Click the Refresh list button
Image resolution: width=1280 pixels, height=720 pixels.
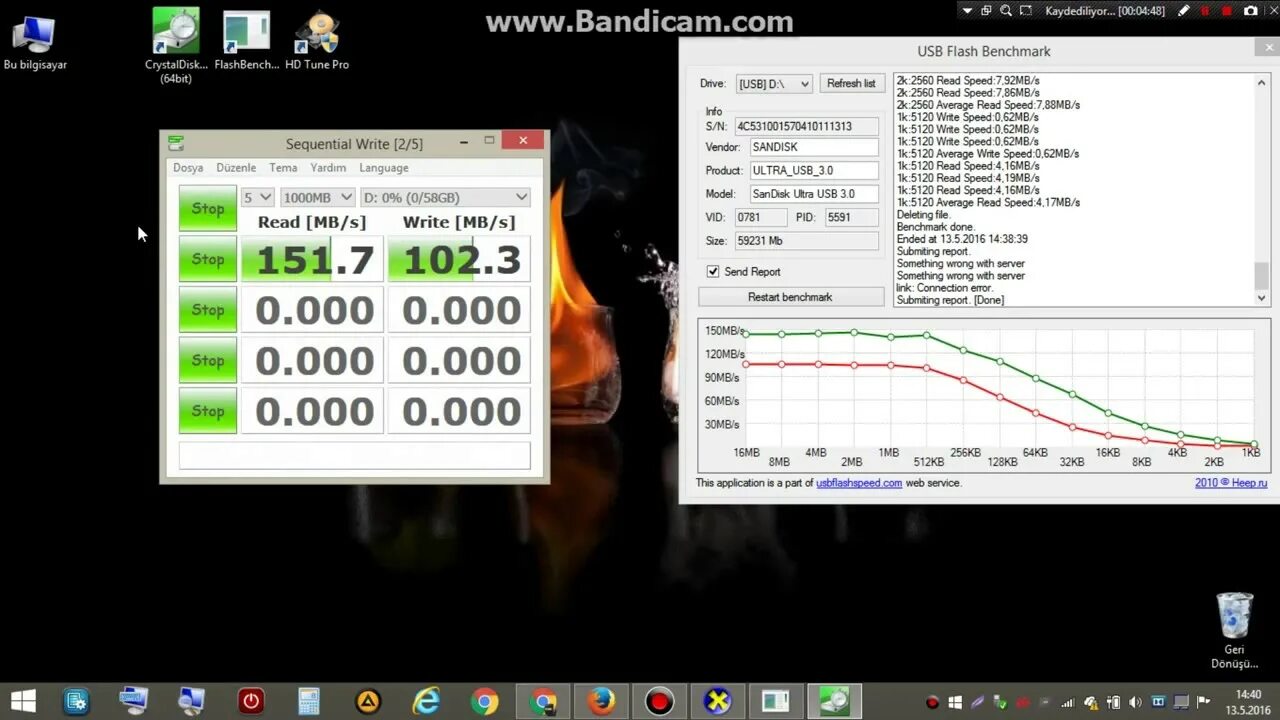pos(851,84)
